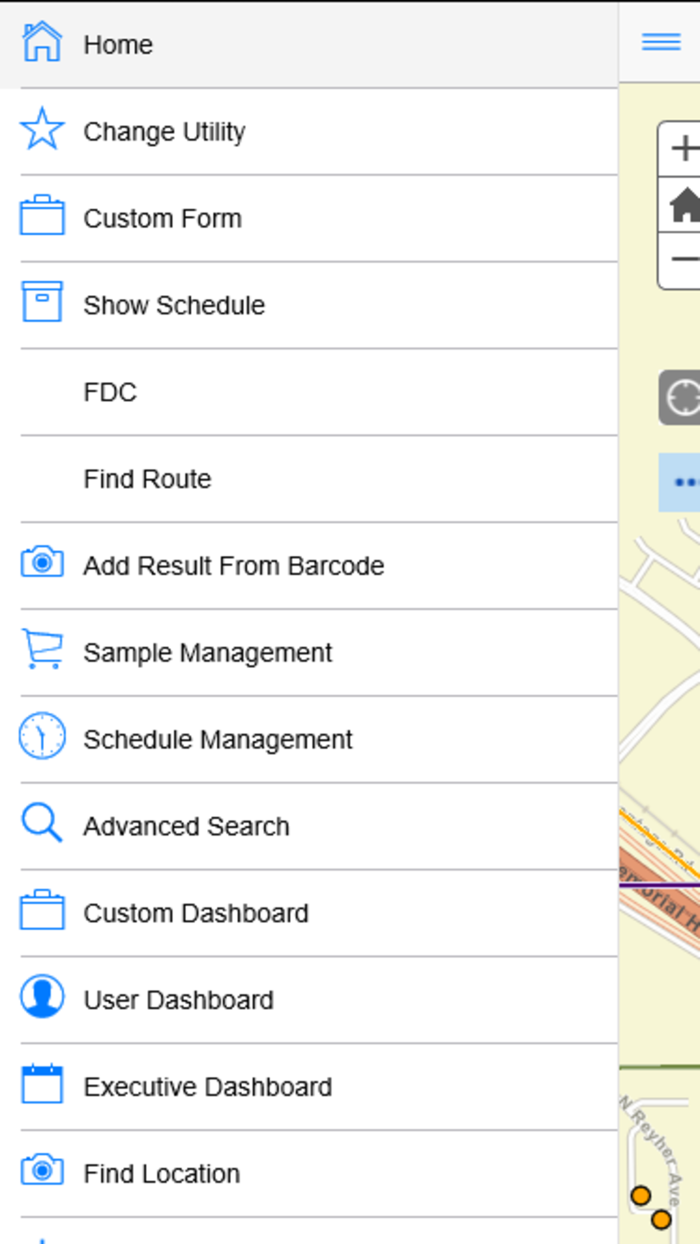The width and height of the screenshot is (700, 1244).
Task: Open the FDC menu item
Action: [x=110, y=392]
